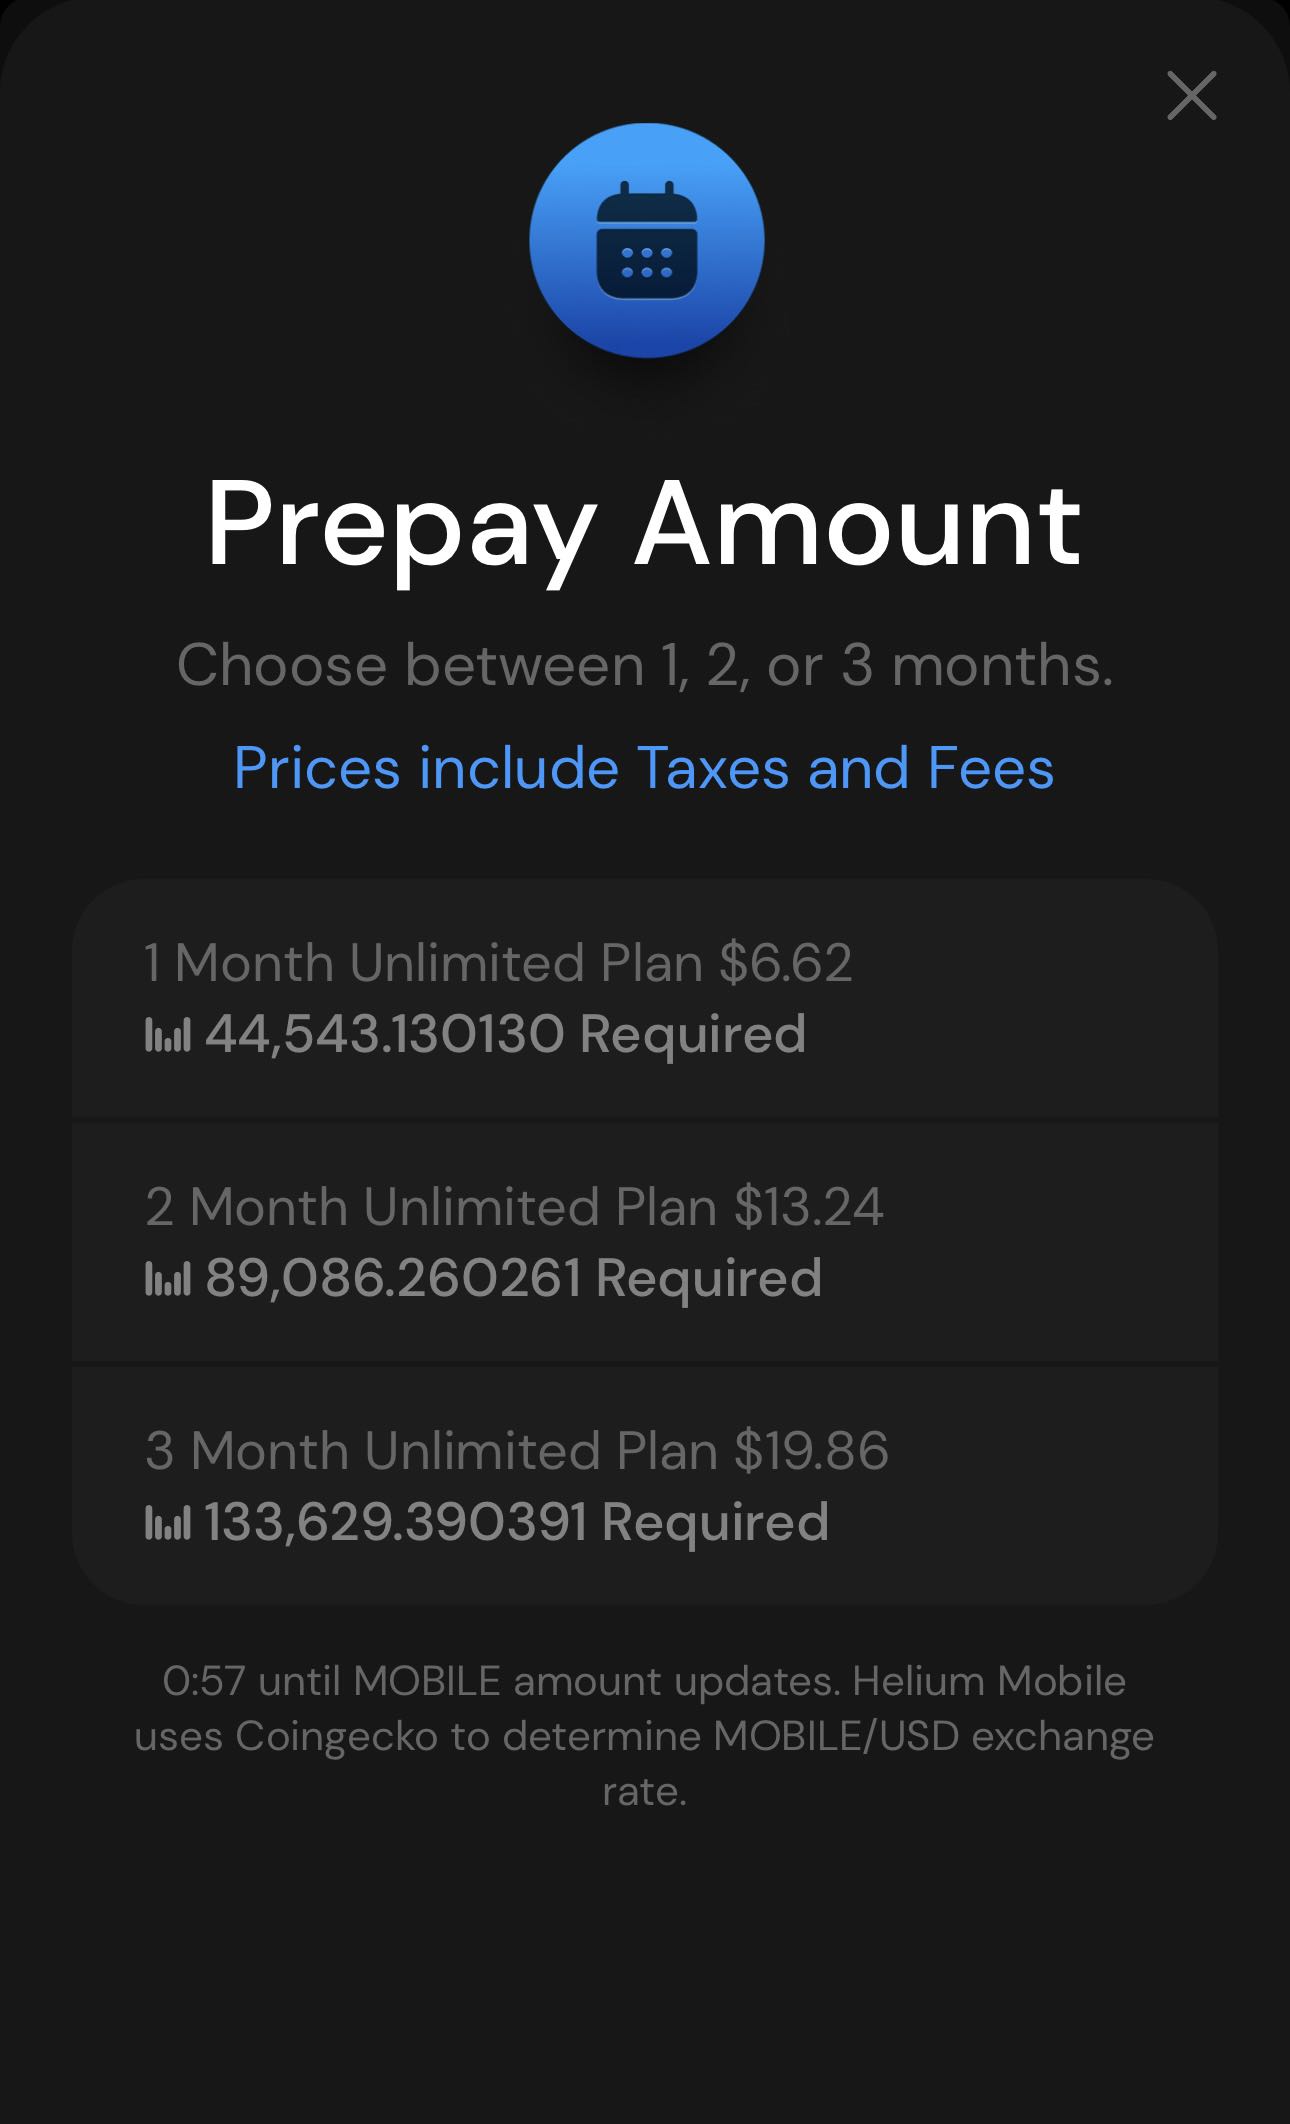This screenshot has height=2124, width=1290.
Task: Click the $19.86 plan price
Action: (811, 1451)
